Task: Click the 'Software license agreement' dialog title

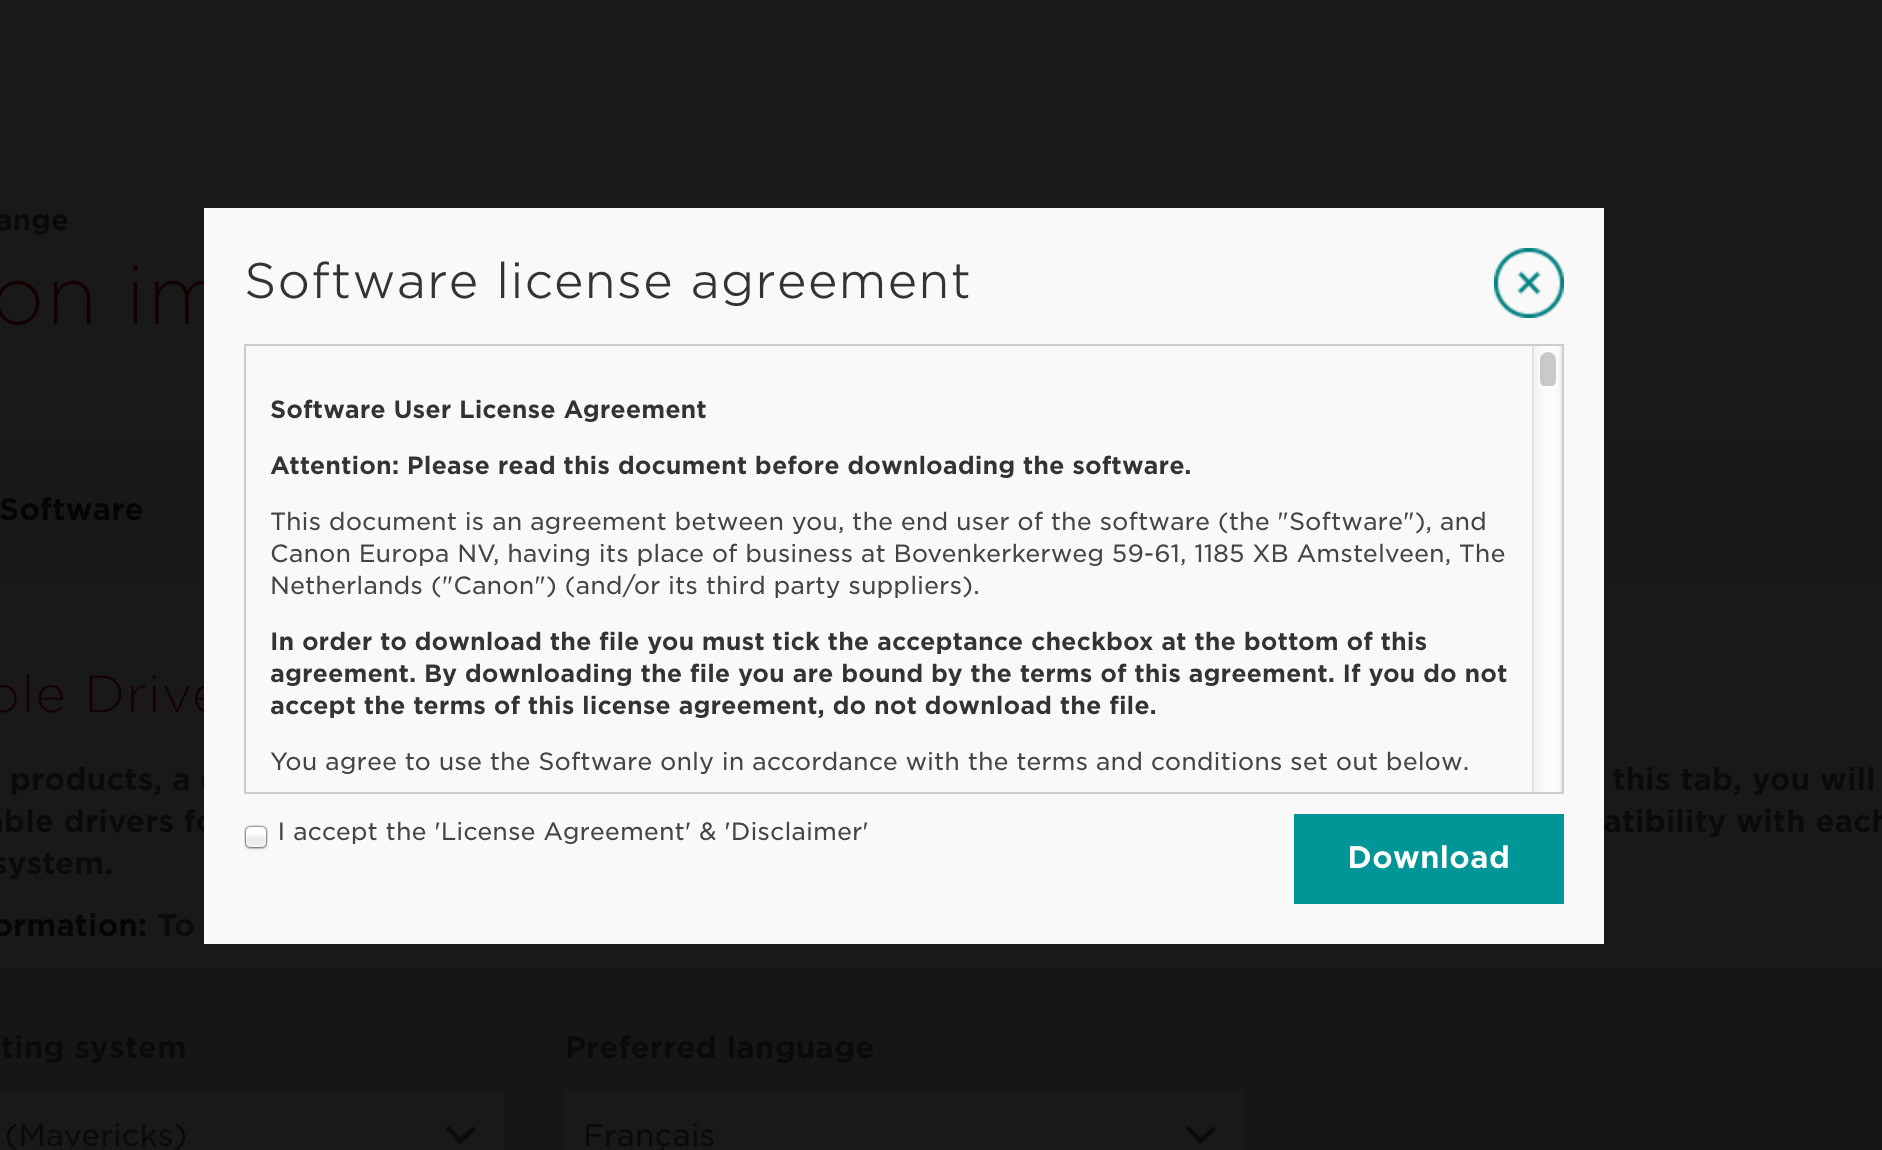Action: (x=607, y=281)
